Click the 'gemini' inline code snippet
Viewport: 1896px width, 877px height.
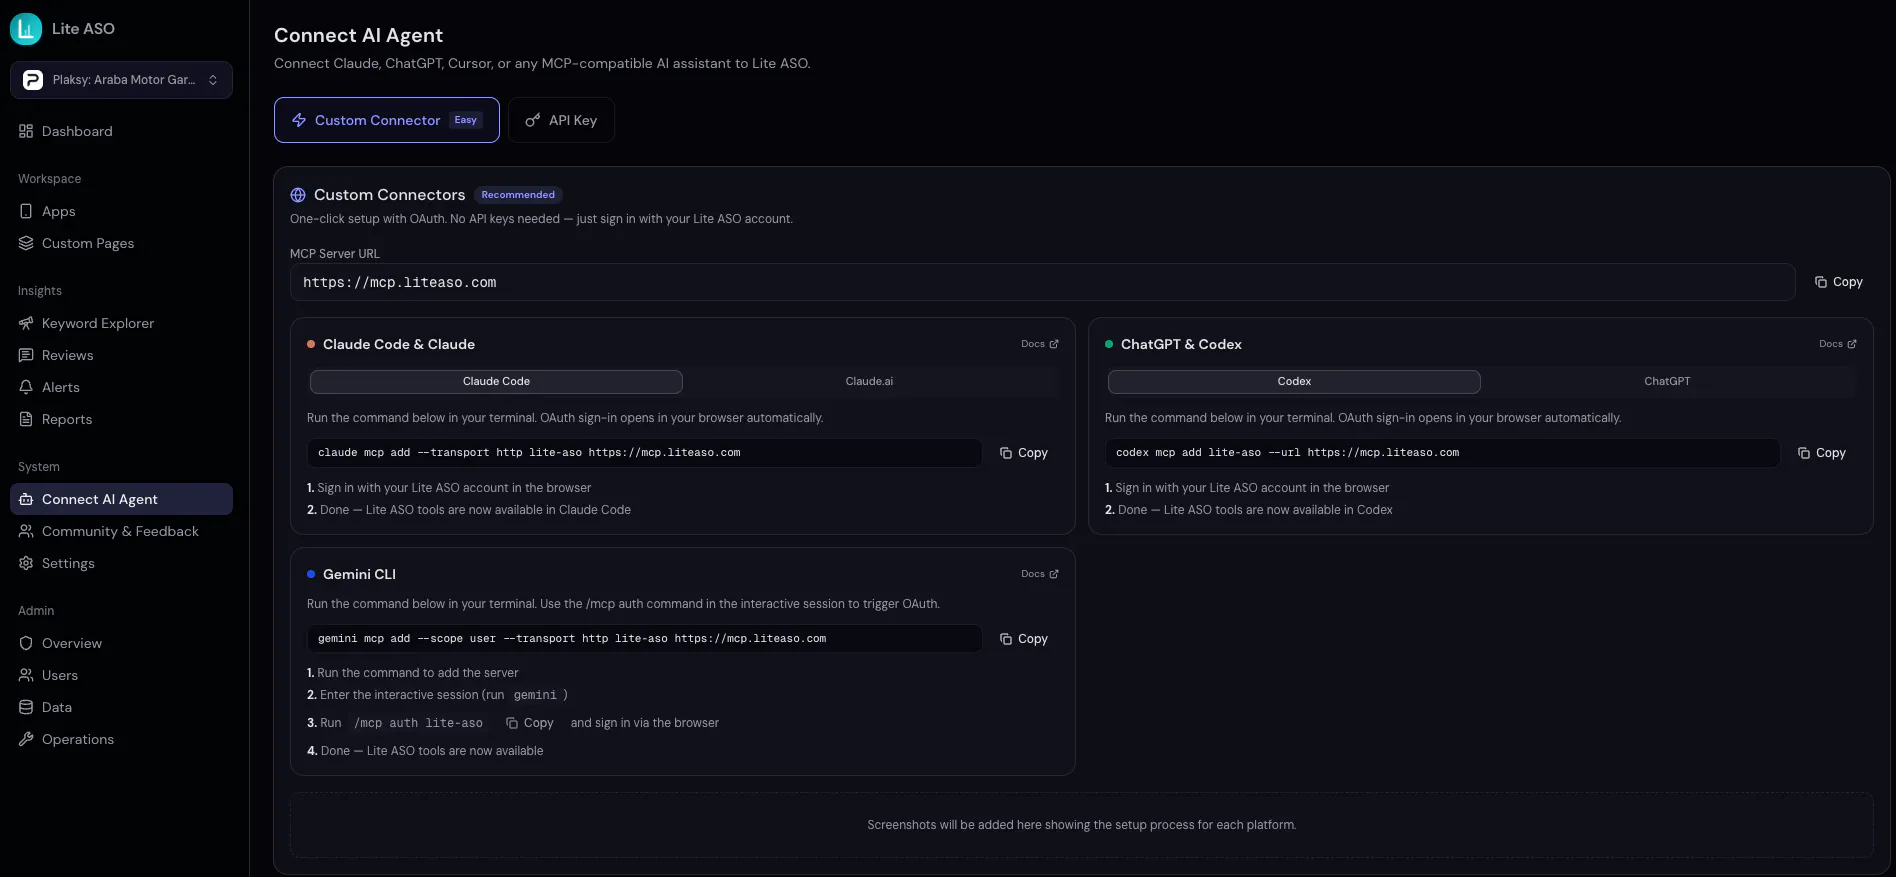pos(535,695)
